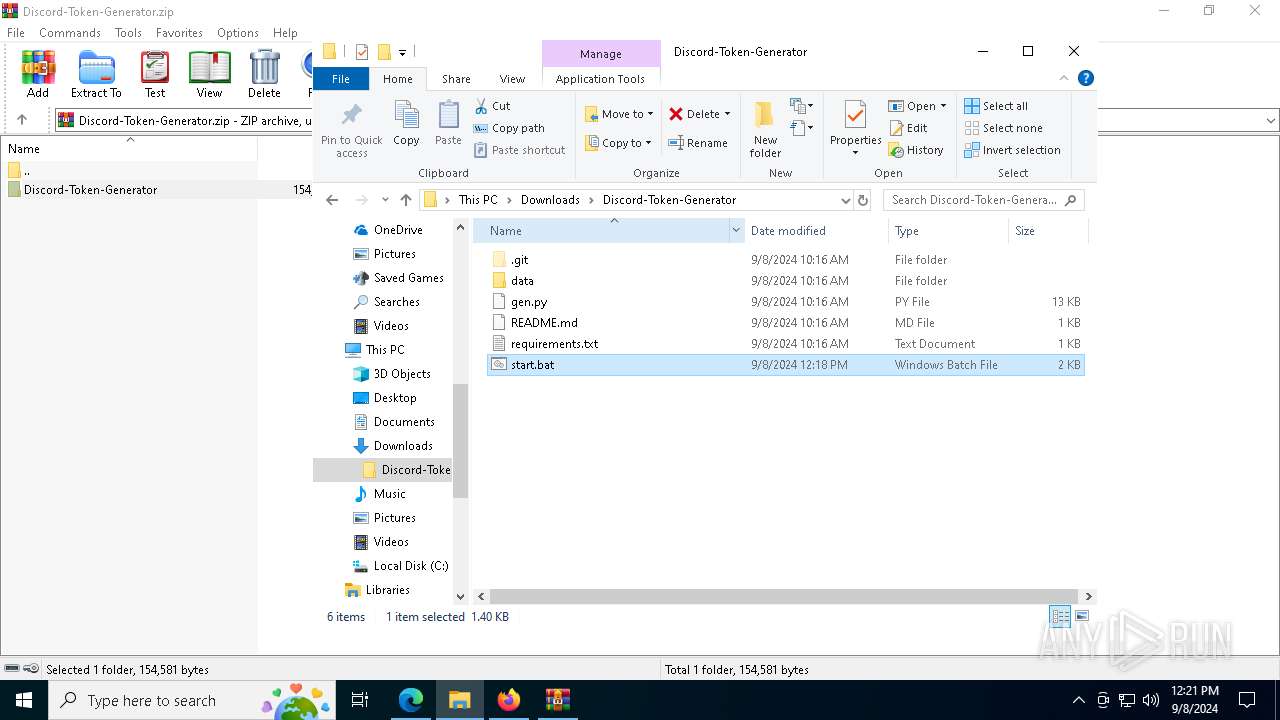
Task: Create a New folder
Action: tap(765, 129)
